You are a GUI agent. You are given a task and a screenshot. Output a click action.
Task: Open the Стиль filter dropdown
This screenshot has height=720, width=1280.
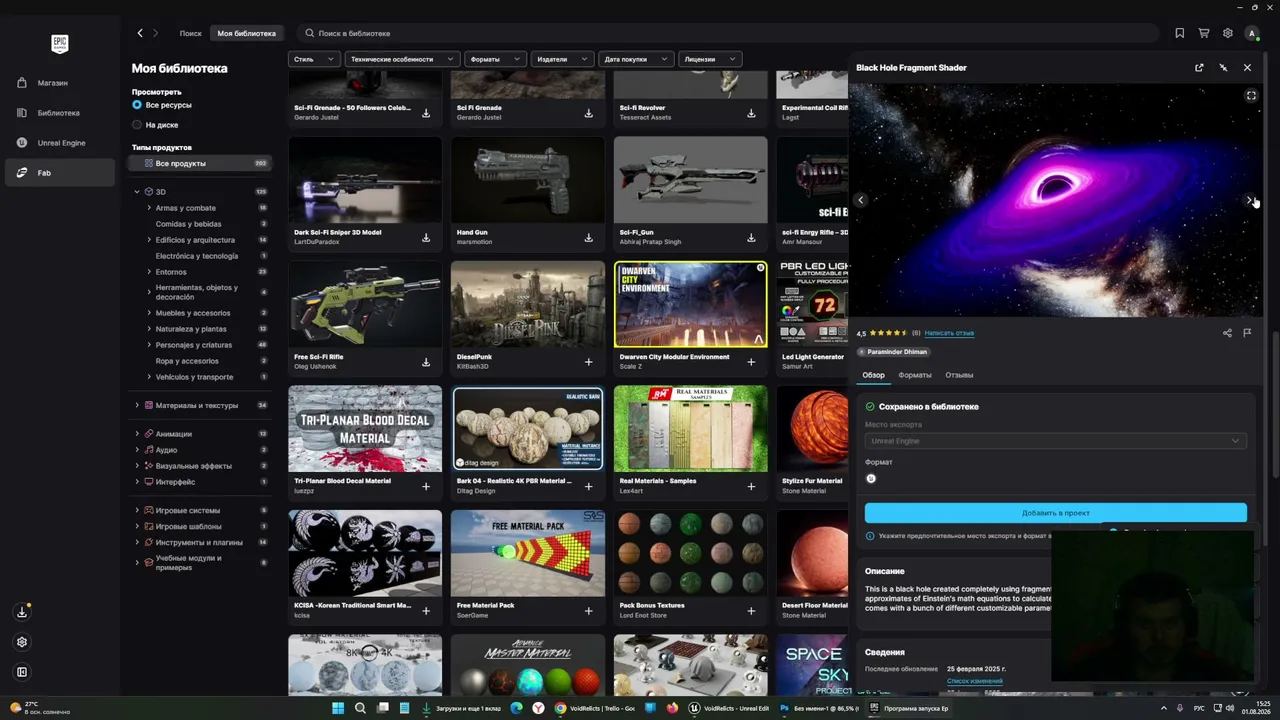click(x=314, y=59)
